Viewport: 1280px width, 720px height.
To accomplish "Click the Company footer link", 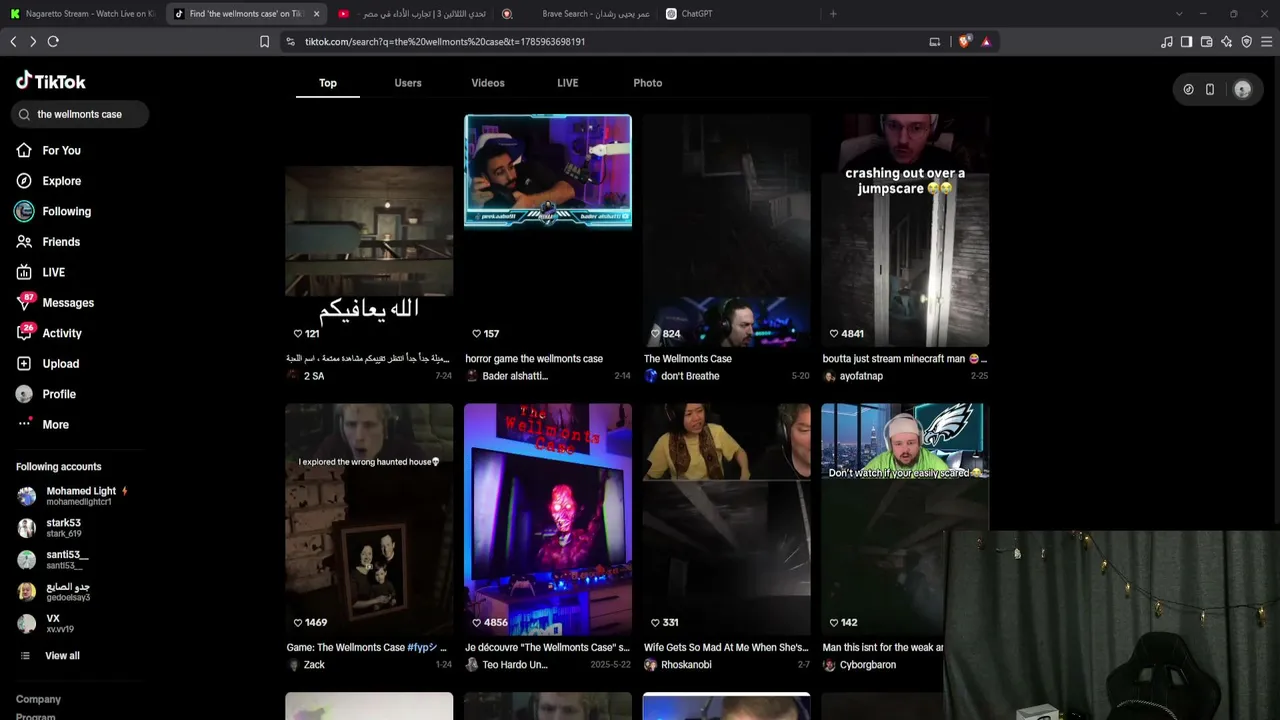I will click(38, 699).
